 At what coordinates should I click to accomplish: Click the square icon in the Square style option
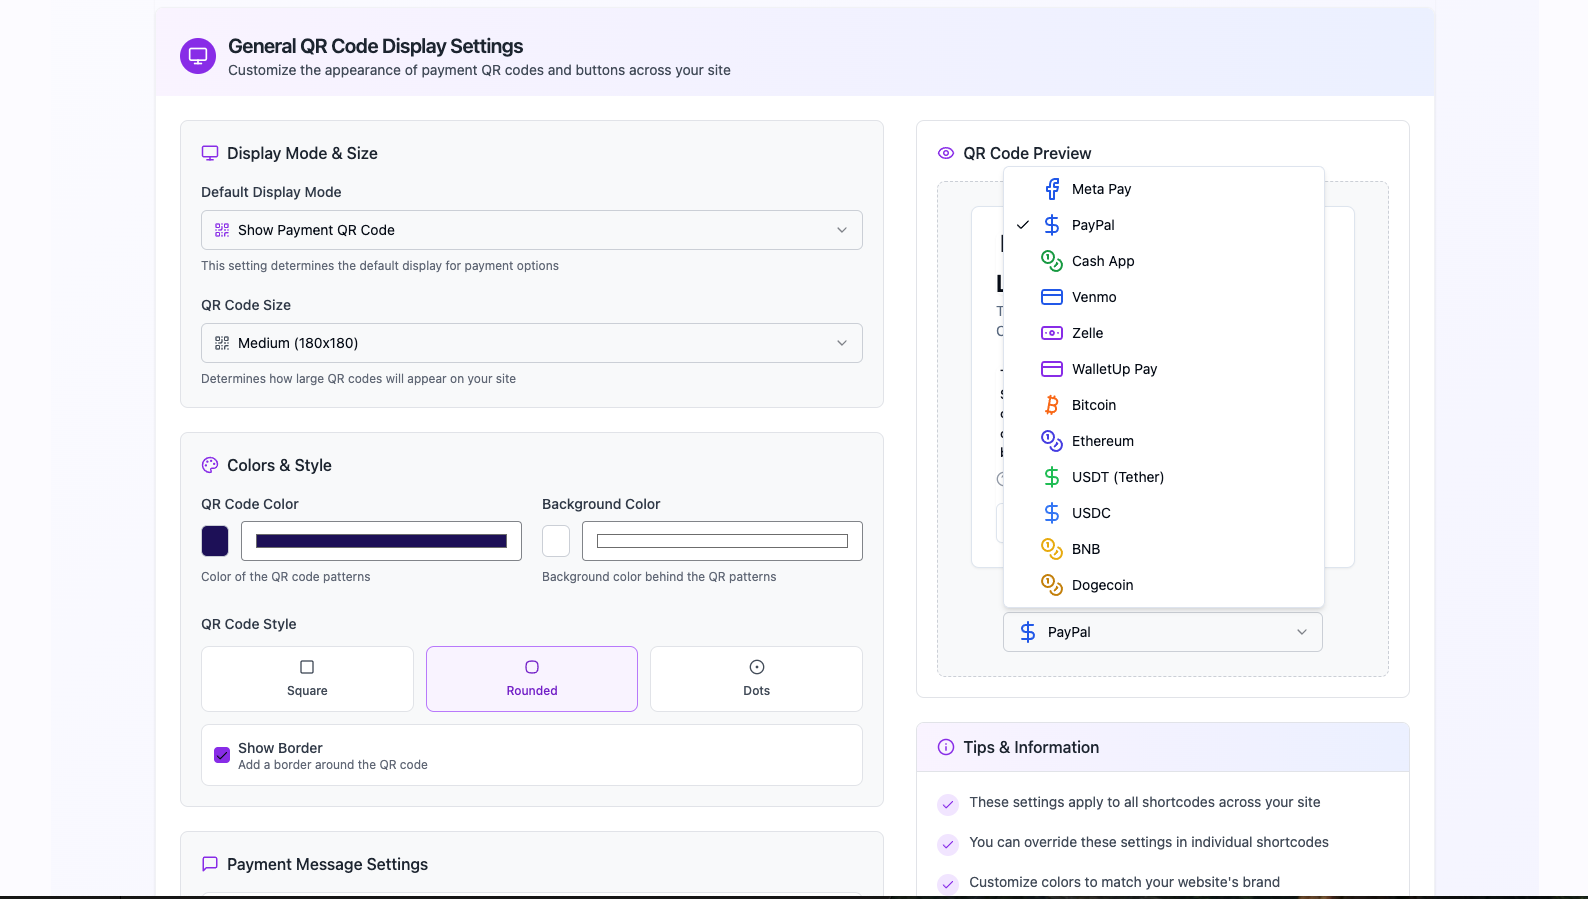pos(307,667)
